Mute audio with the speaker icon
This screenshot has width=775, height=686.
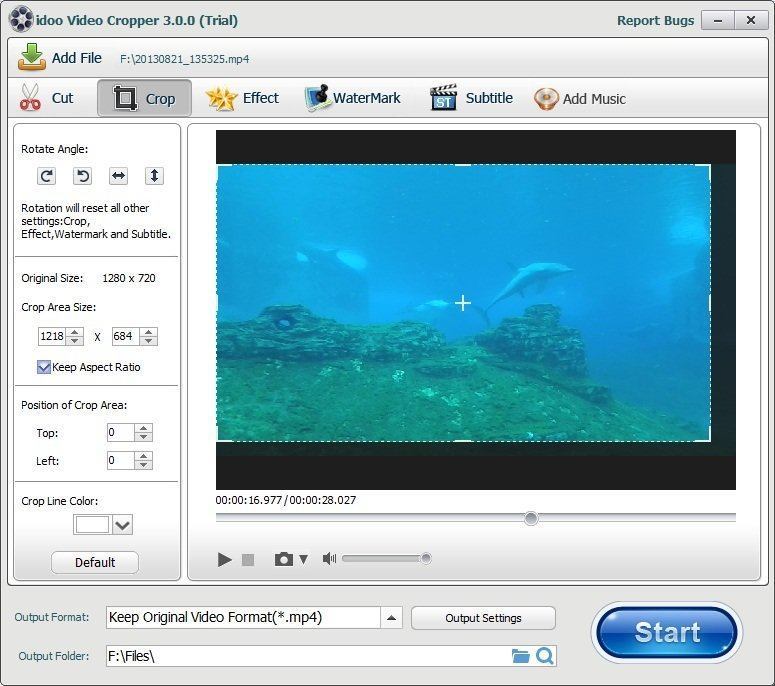click(x=329, y=558)
